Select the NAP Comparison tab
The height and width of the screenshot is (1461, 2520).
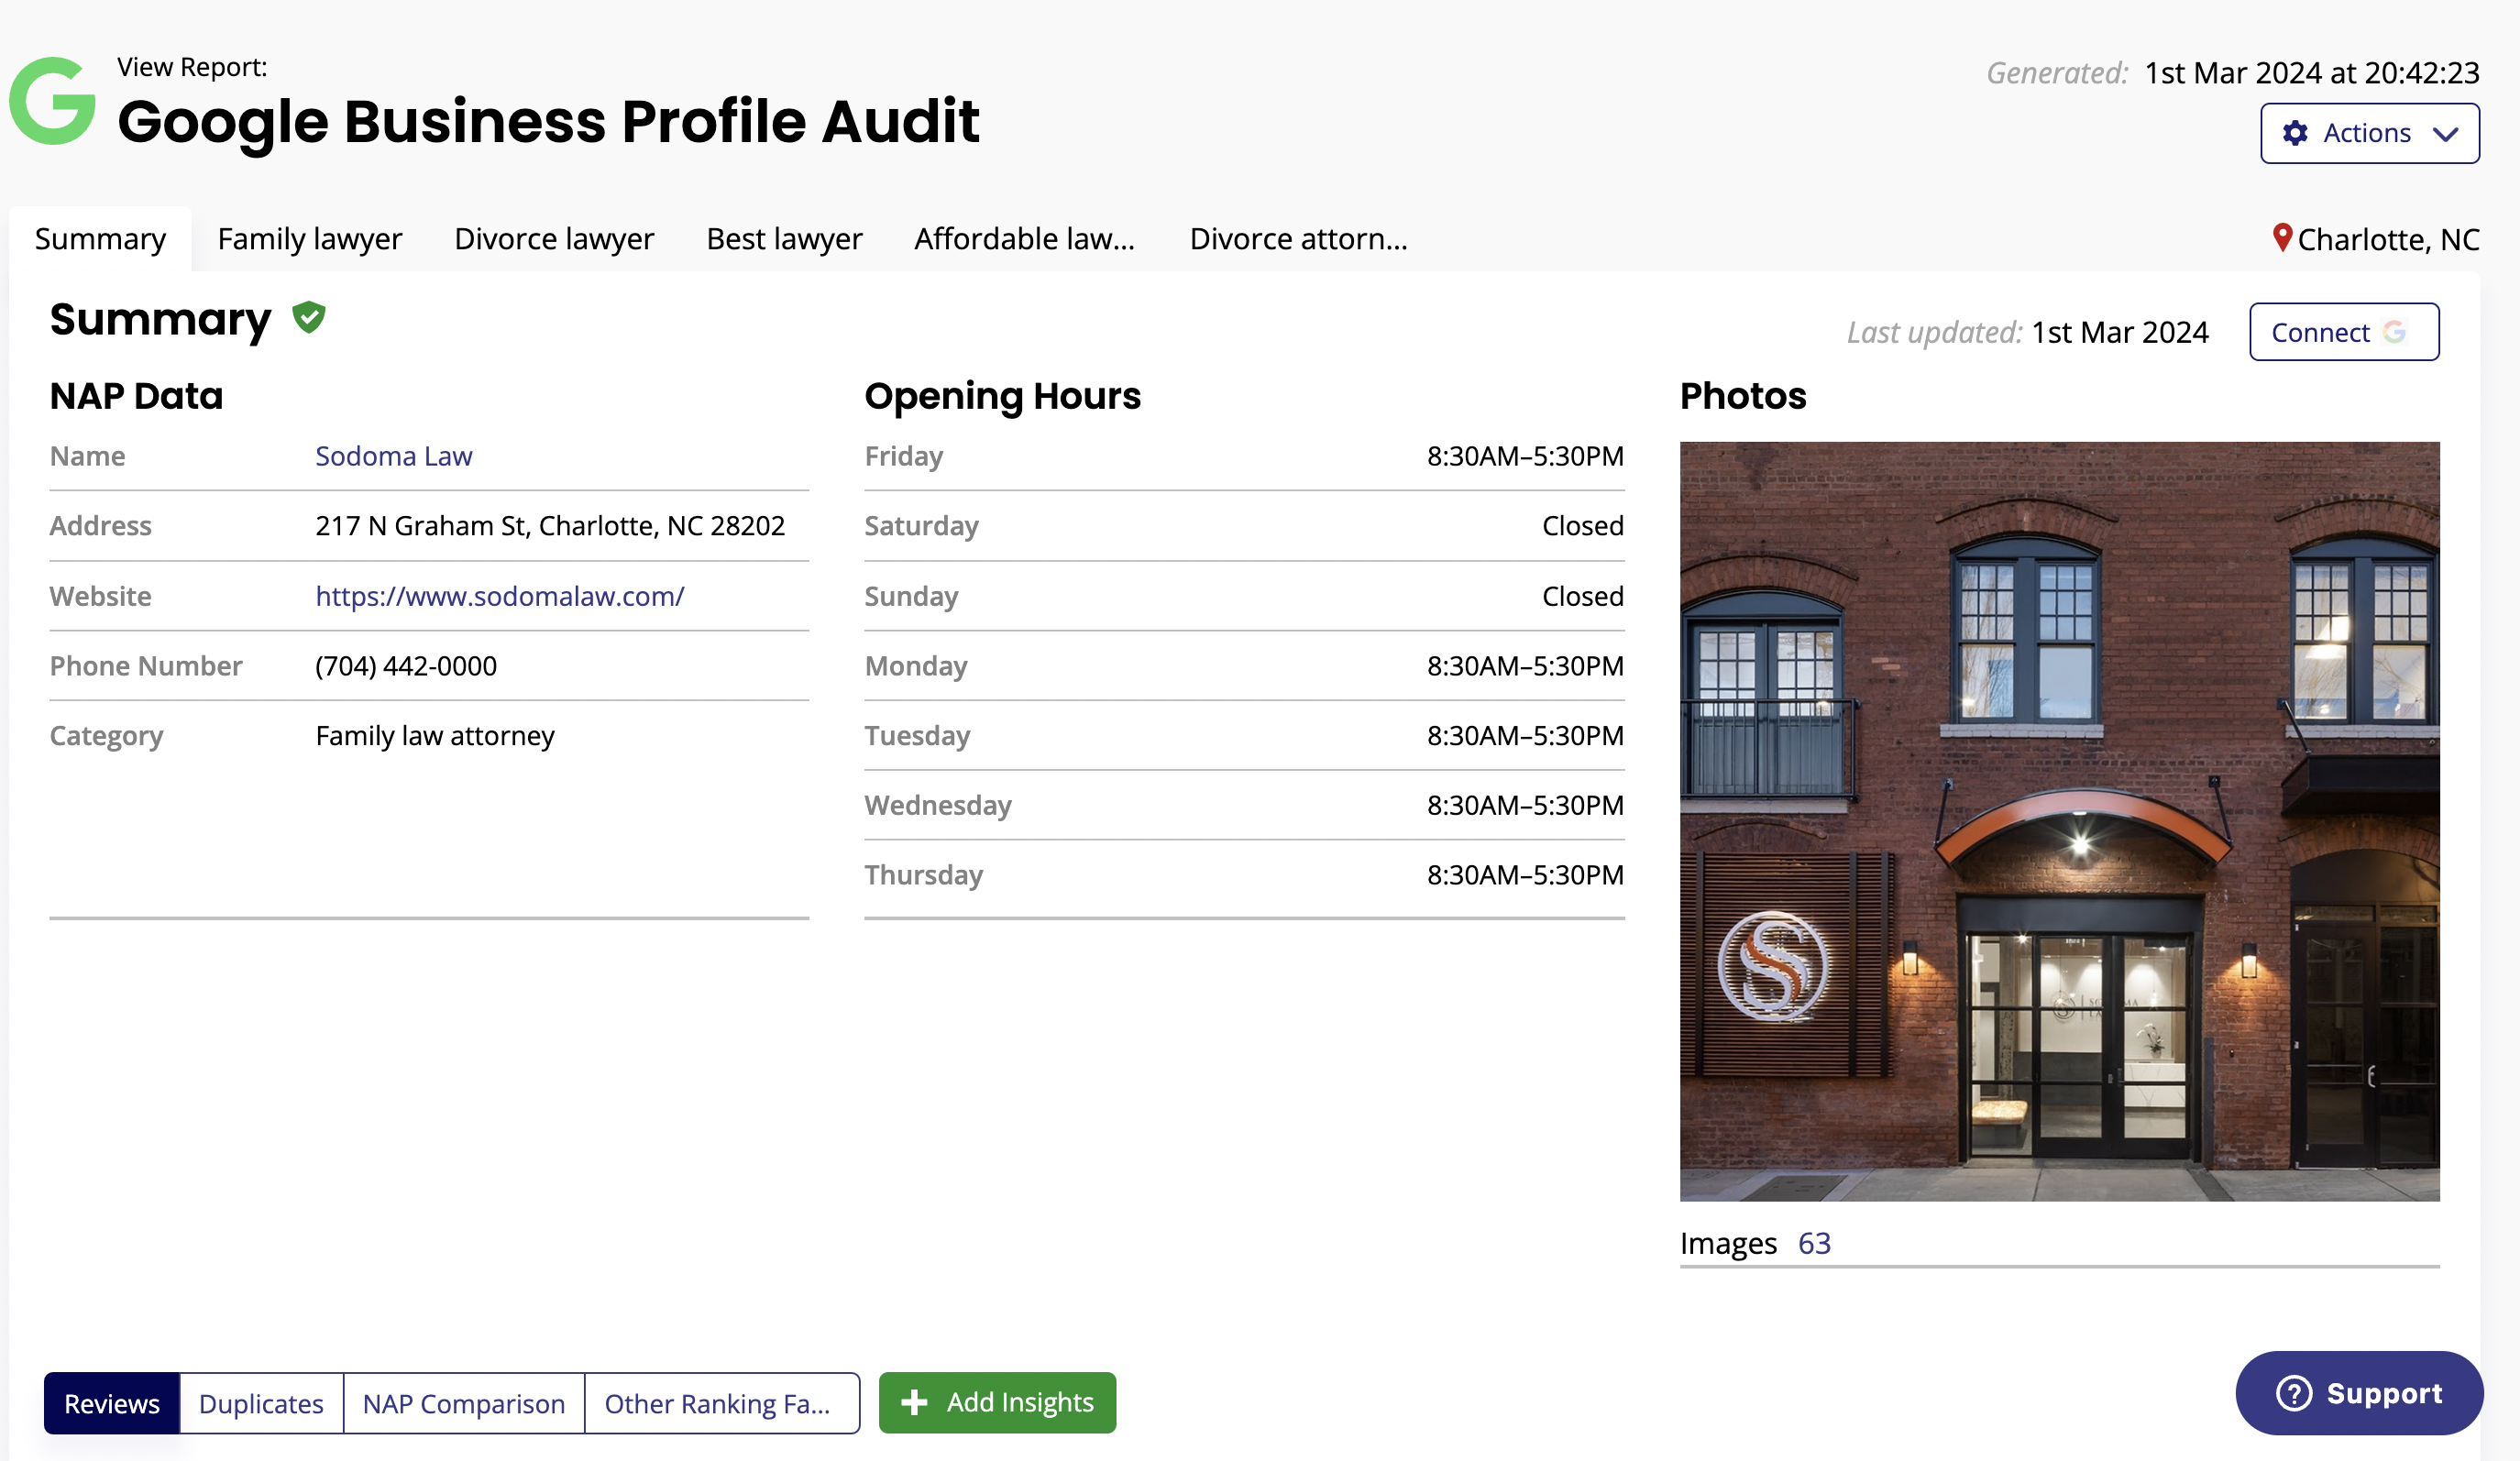[x=464, y=1403]
